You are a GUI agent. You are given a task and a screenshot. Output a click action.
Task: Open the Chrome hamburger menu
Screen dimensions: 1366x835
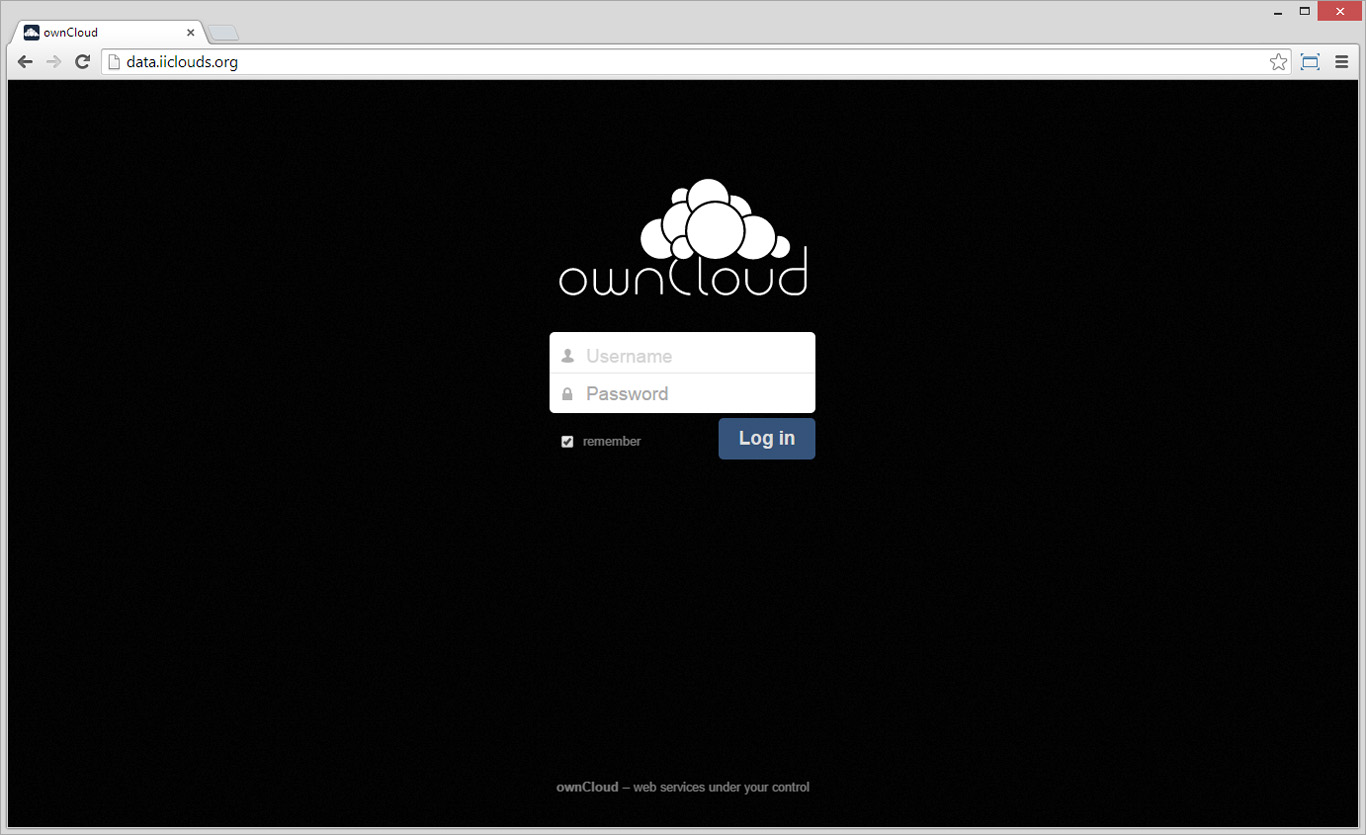click(x=1342, y=62)
